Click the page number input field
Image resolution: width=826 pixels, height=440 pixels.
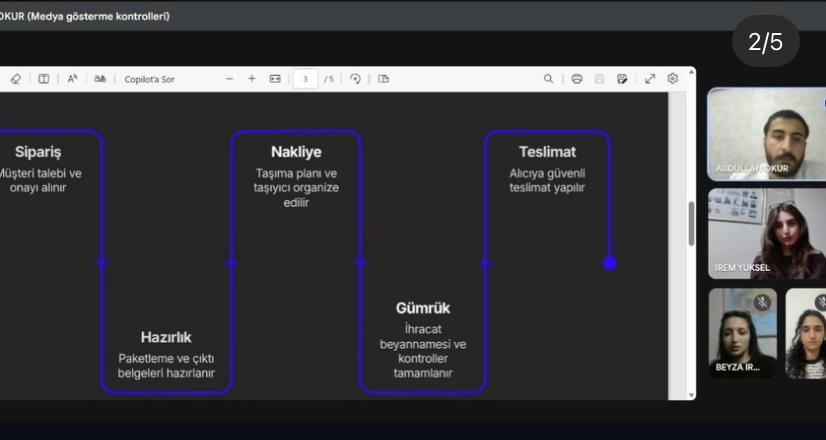(305, 79)
